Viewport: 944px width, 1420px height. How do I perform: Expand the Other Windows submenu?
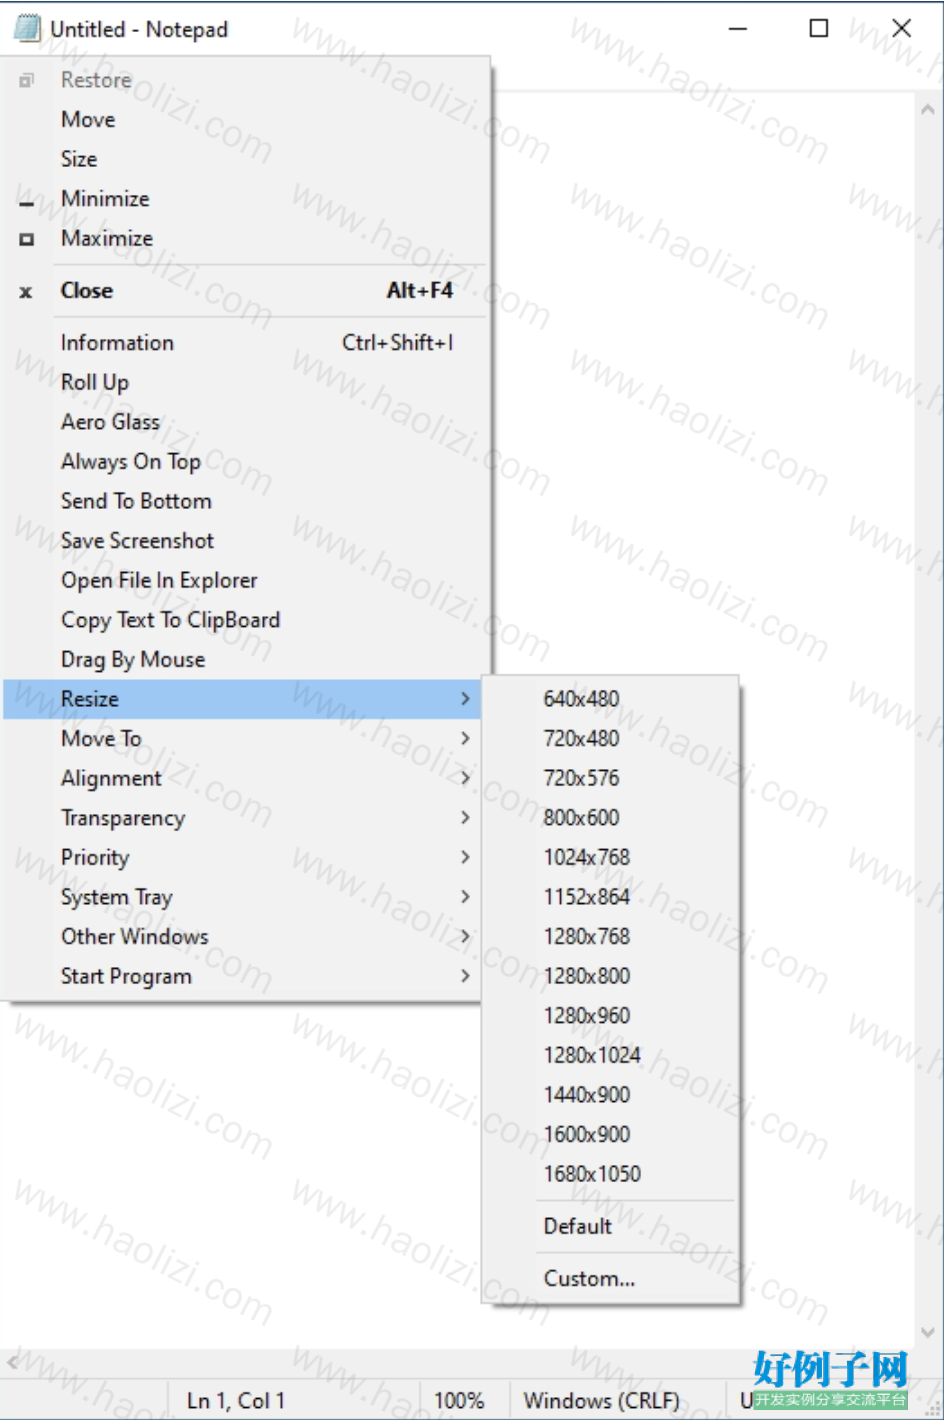tap(243, 937)
